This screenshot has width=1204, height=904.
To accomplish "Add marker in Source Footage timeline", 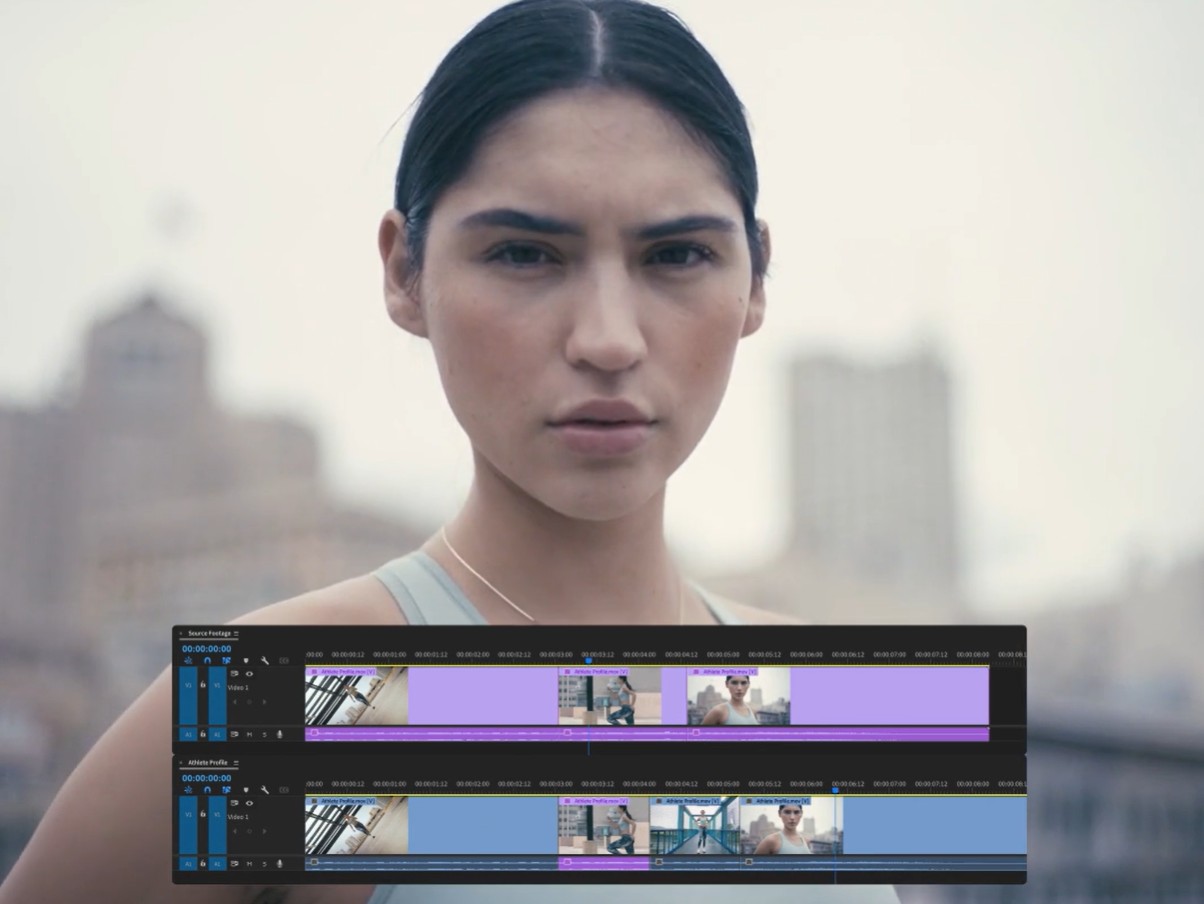I will click(246, 661).
